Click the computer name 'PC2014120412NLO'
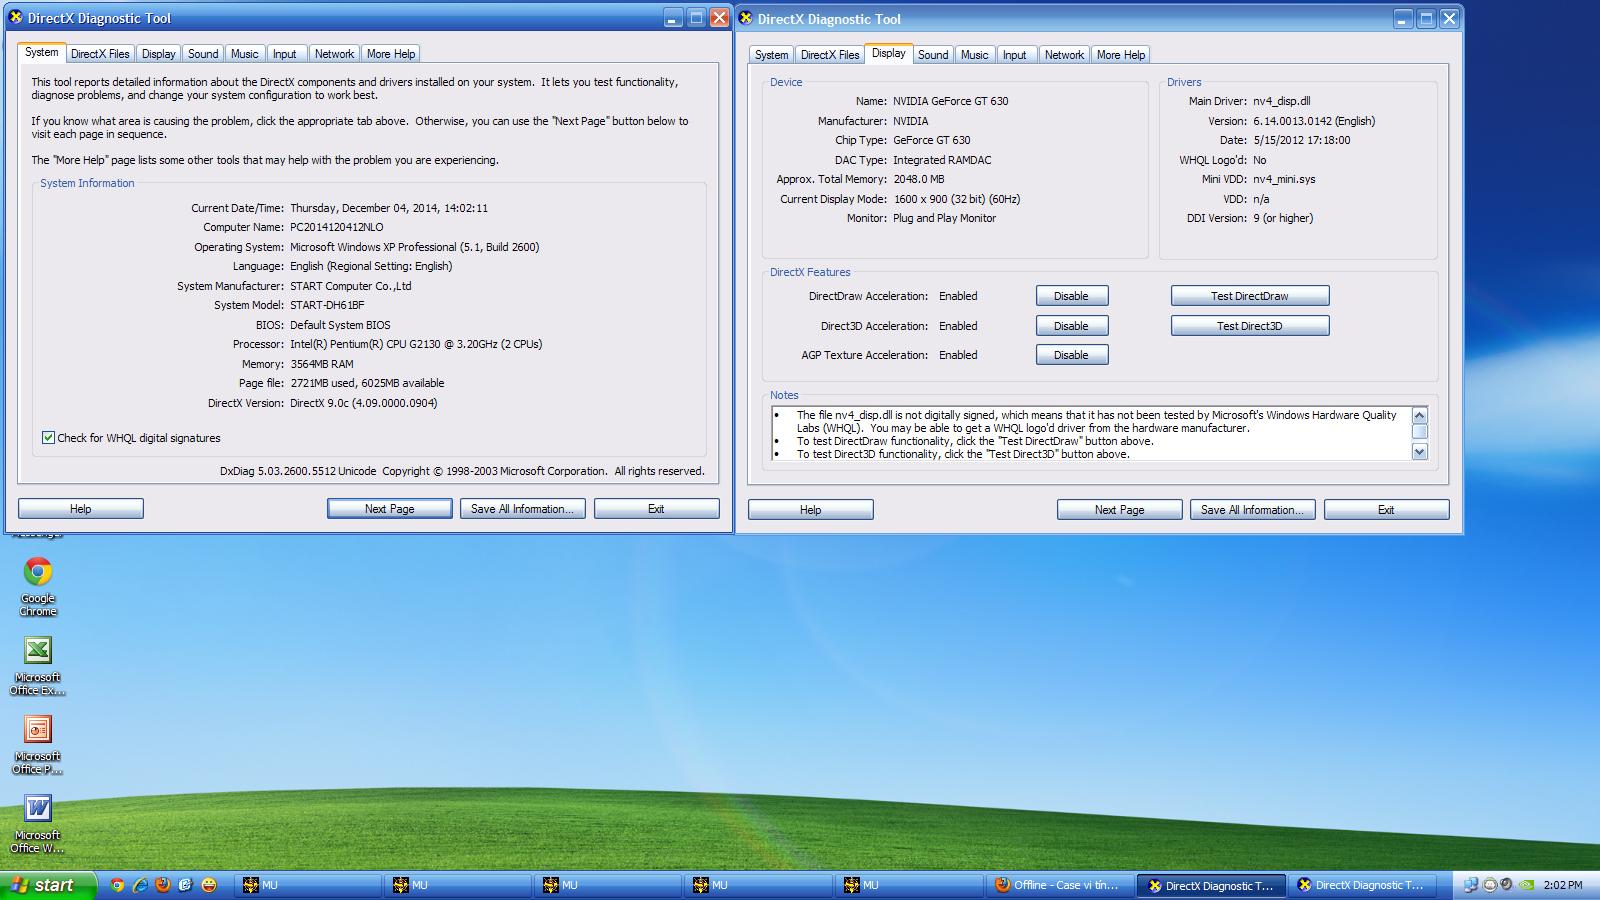Screen dimensions: 1600x900 point(337,227)
